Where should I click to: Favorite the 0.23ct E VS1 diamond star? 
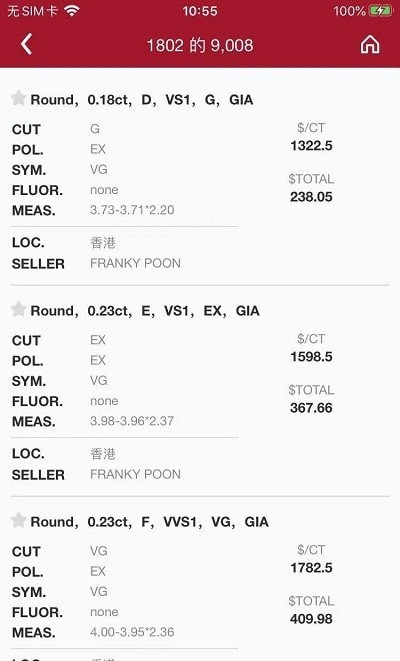[x=18, y=309]
